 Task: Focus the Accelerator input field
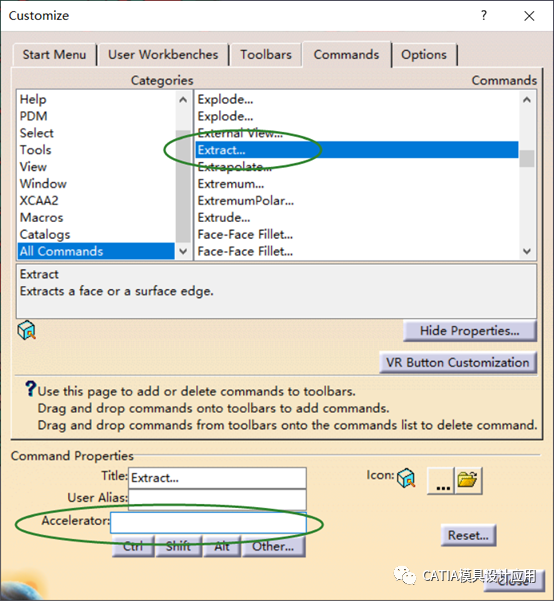pos(208,522)
